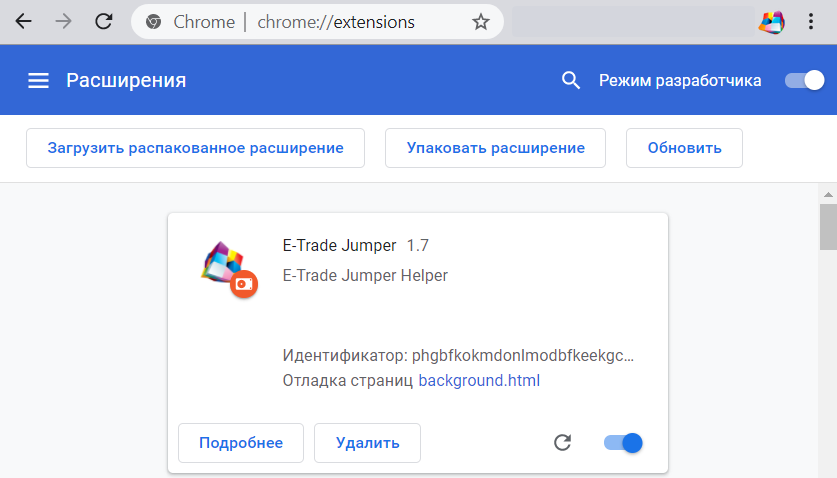Reload the current page

click(102, 22)
